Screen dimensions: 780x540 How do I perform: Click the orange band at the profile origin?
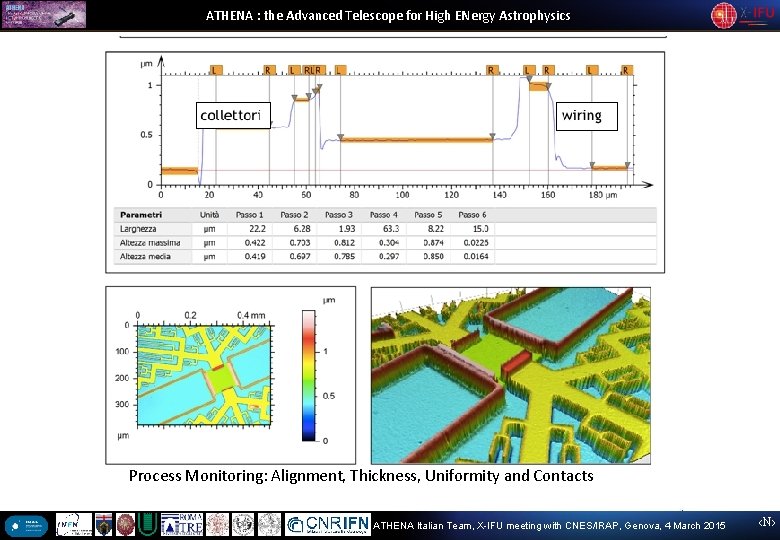tap(179, 171)
